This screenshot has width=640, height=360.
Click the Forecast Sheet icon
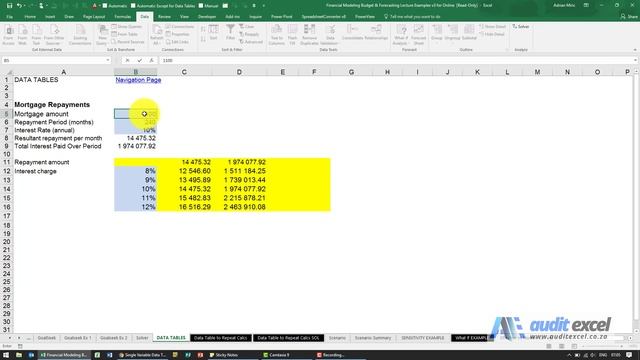(x=419, y=35)
